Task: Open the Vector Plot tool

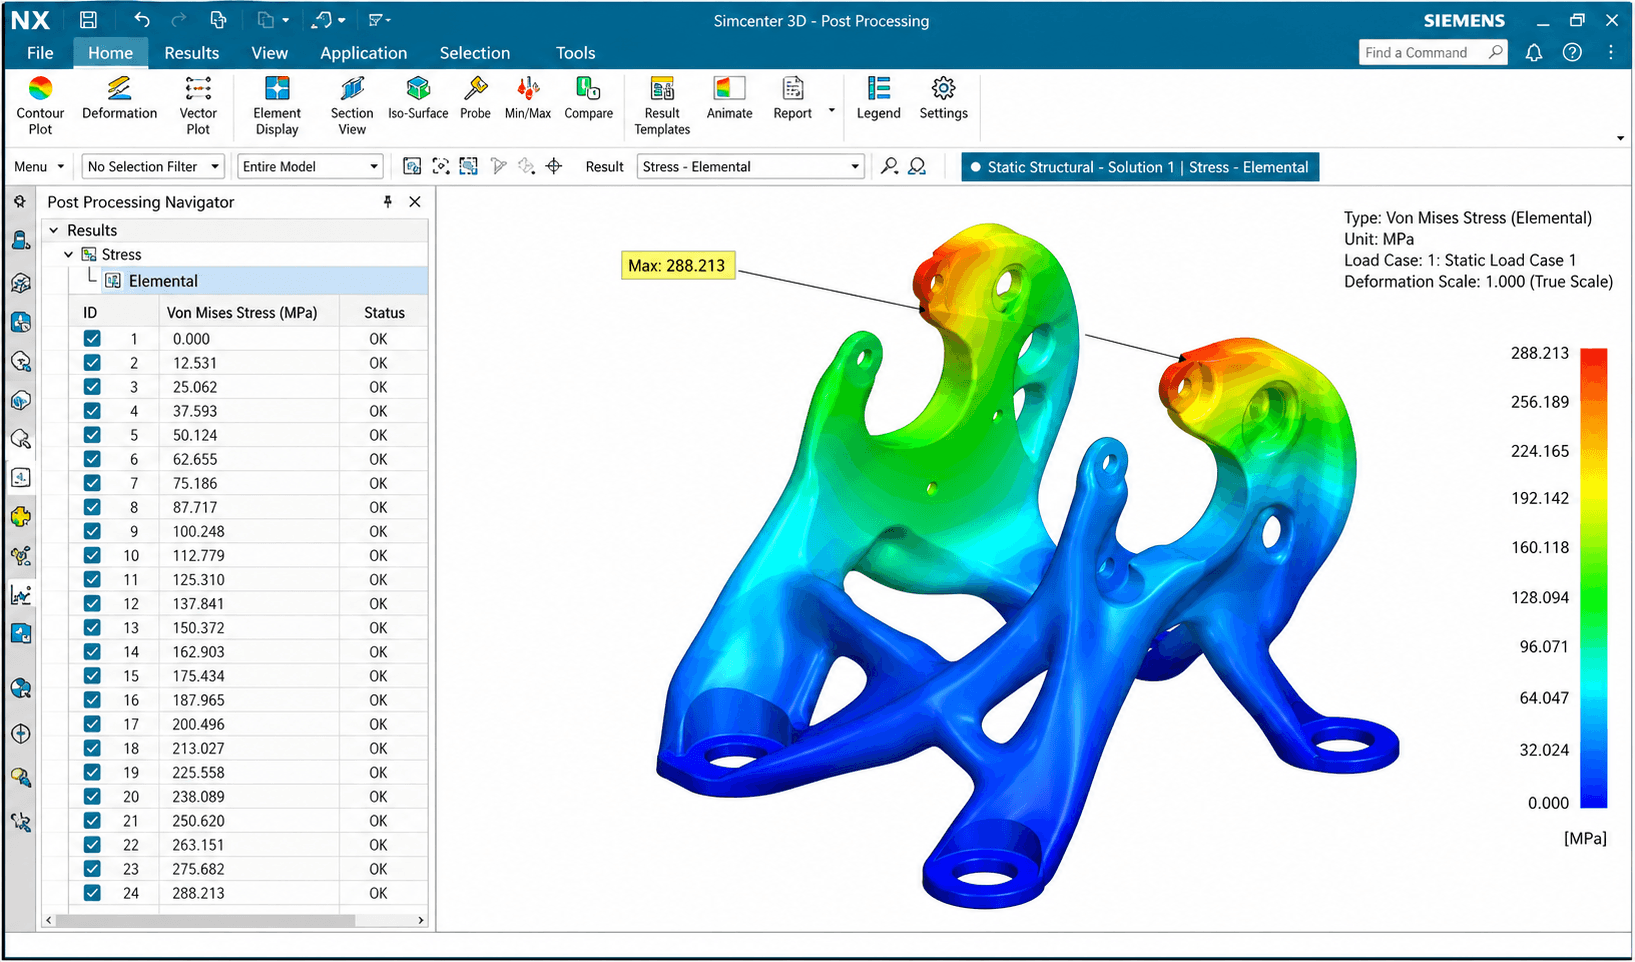Action: click(x=198, y=105)
